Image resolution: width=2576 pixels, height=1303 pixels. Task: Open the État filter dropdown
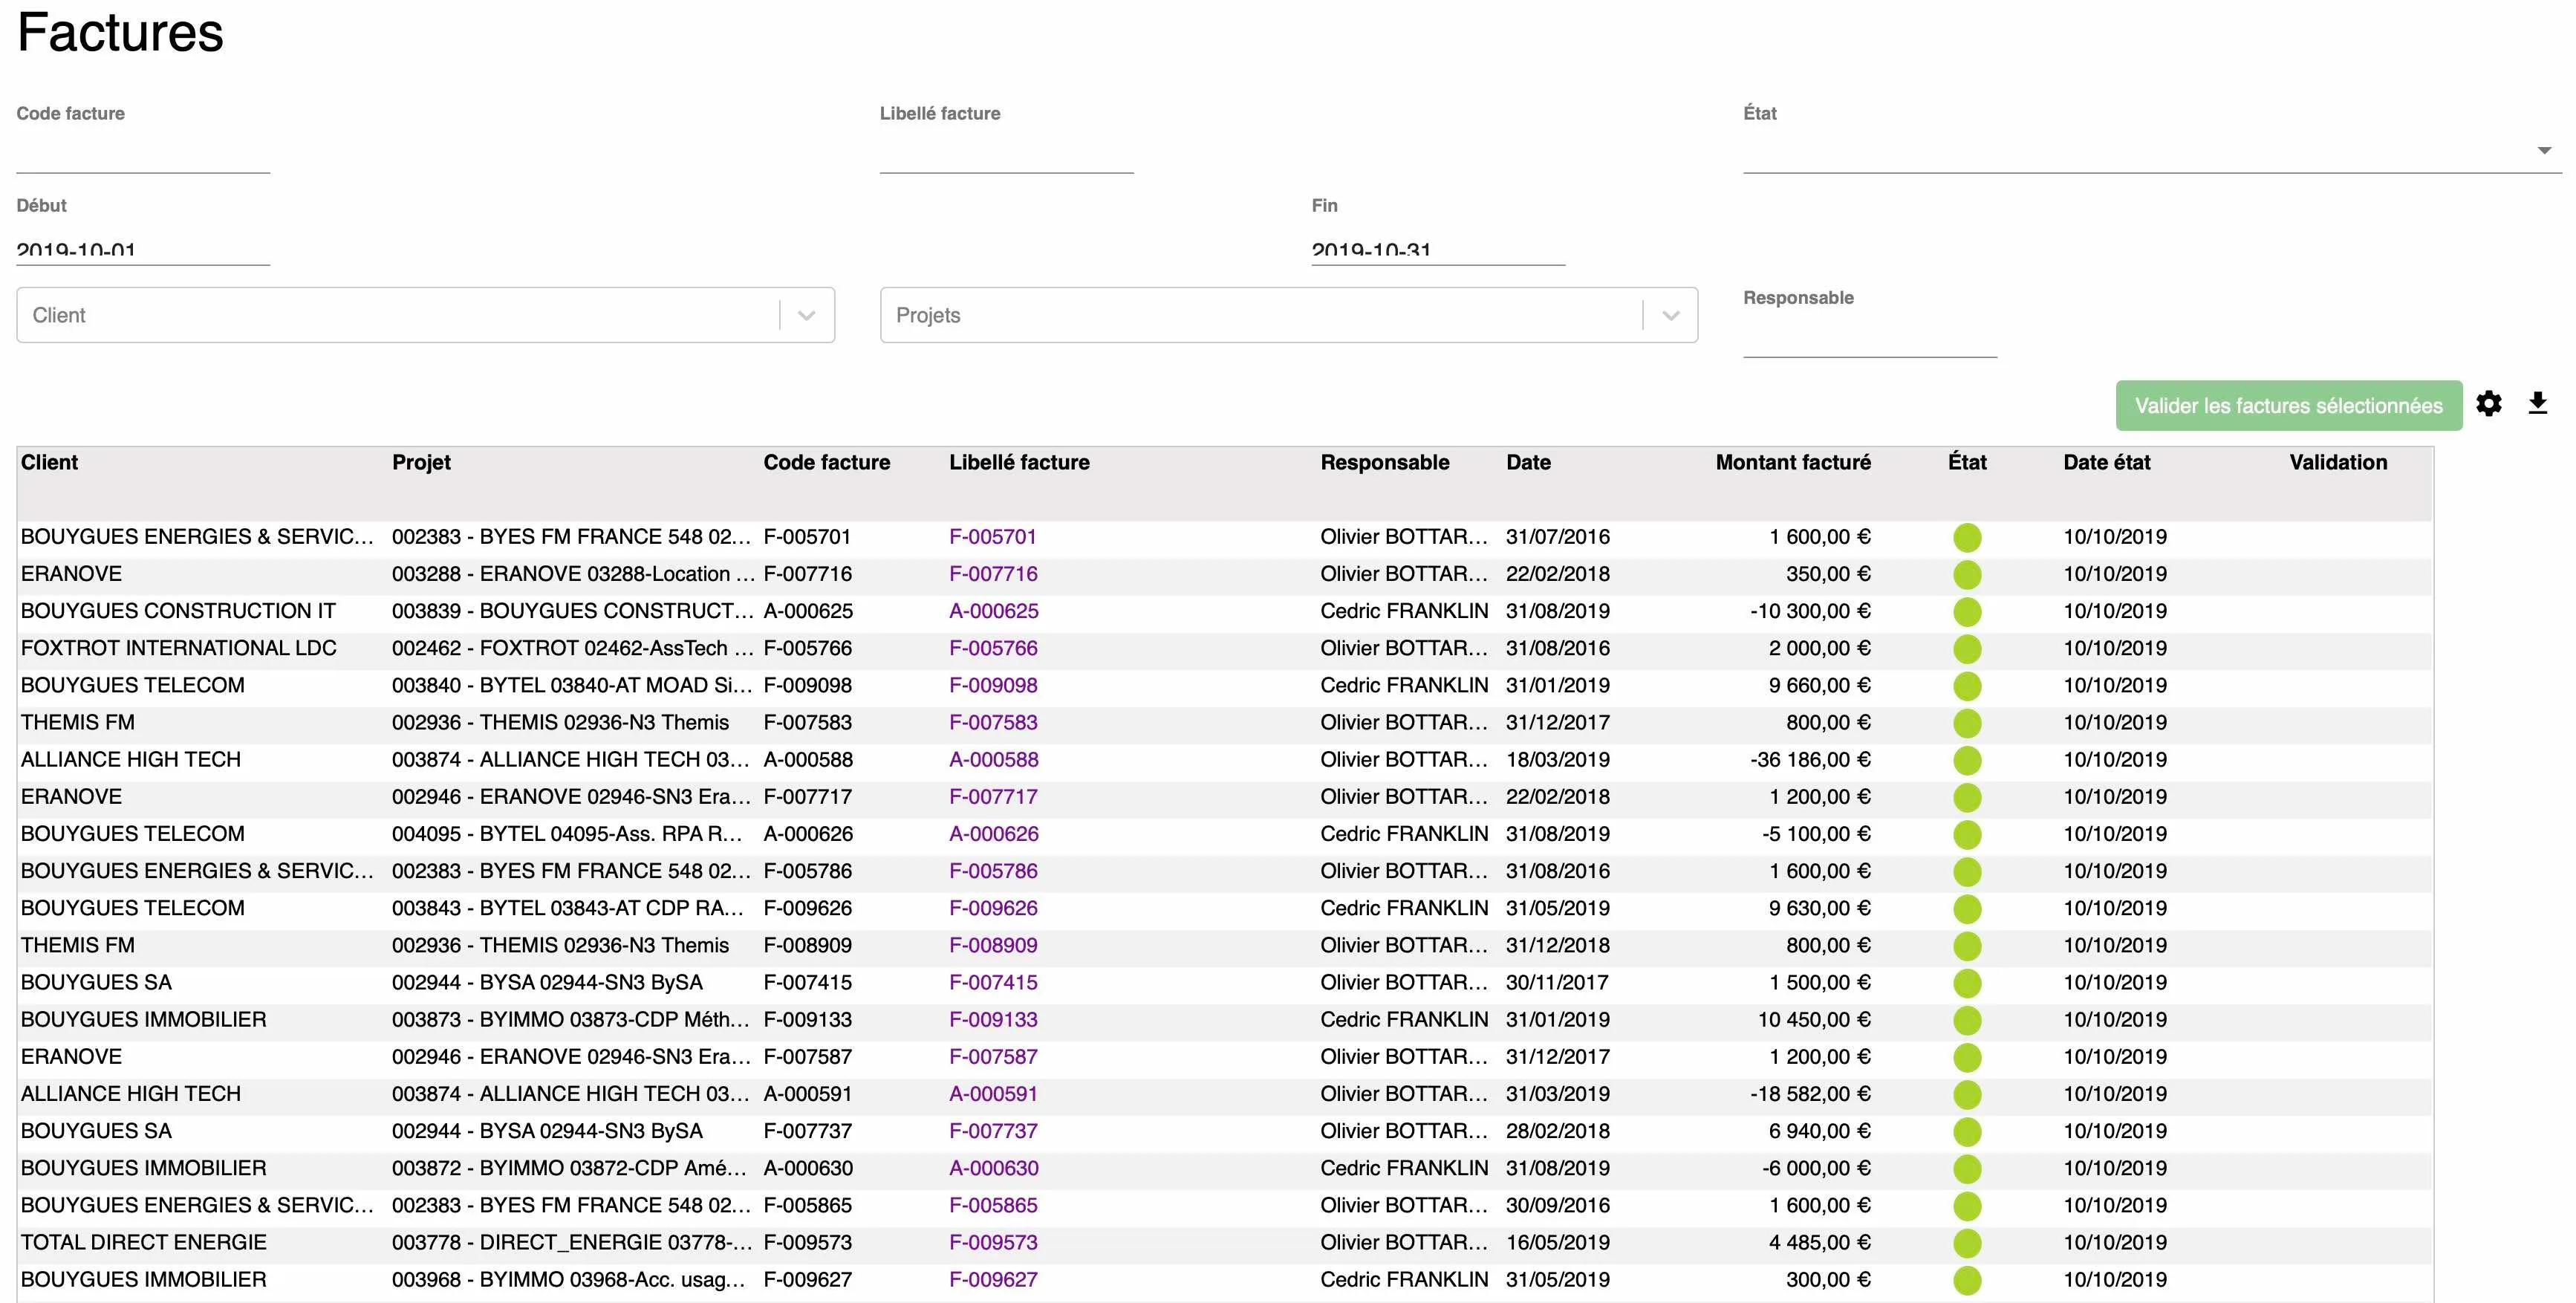click(x=2152, y=151)
